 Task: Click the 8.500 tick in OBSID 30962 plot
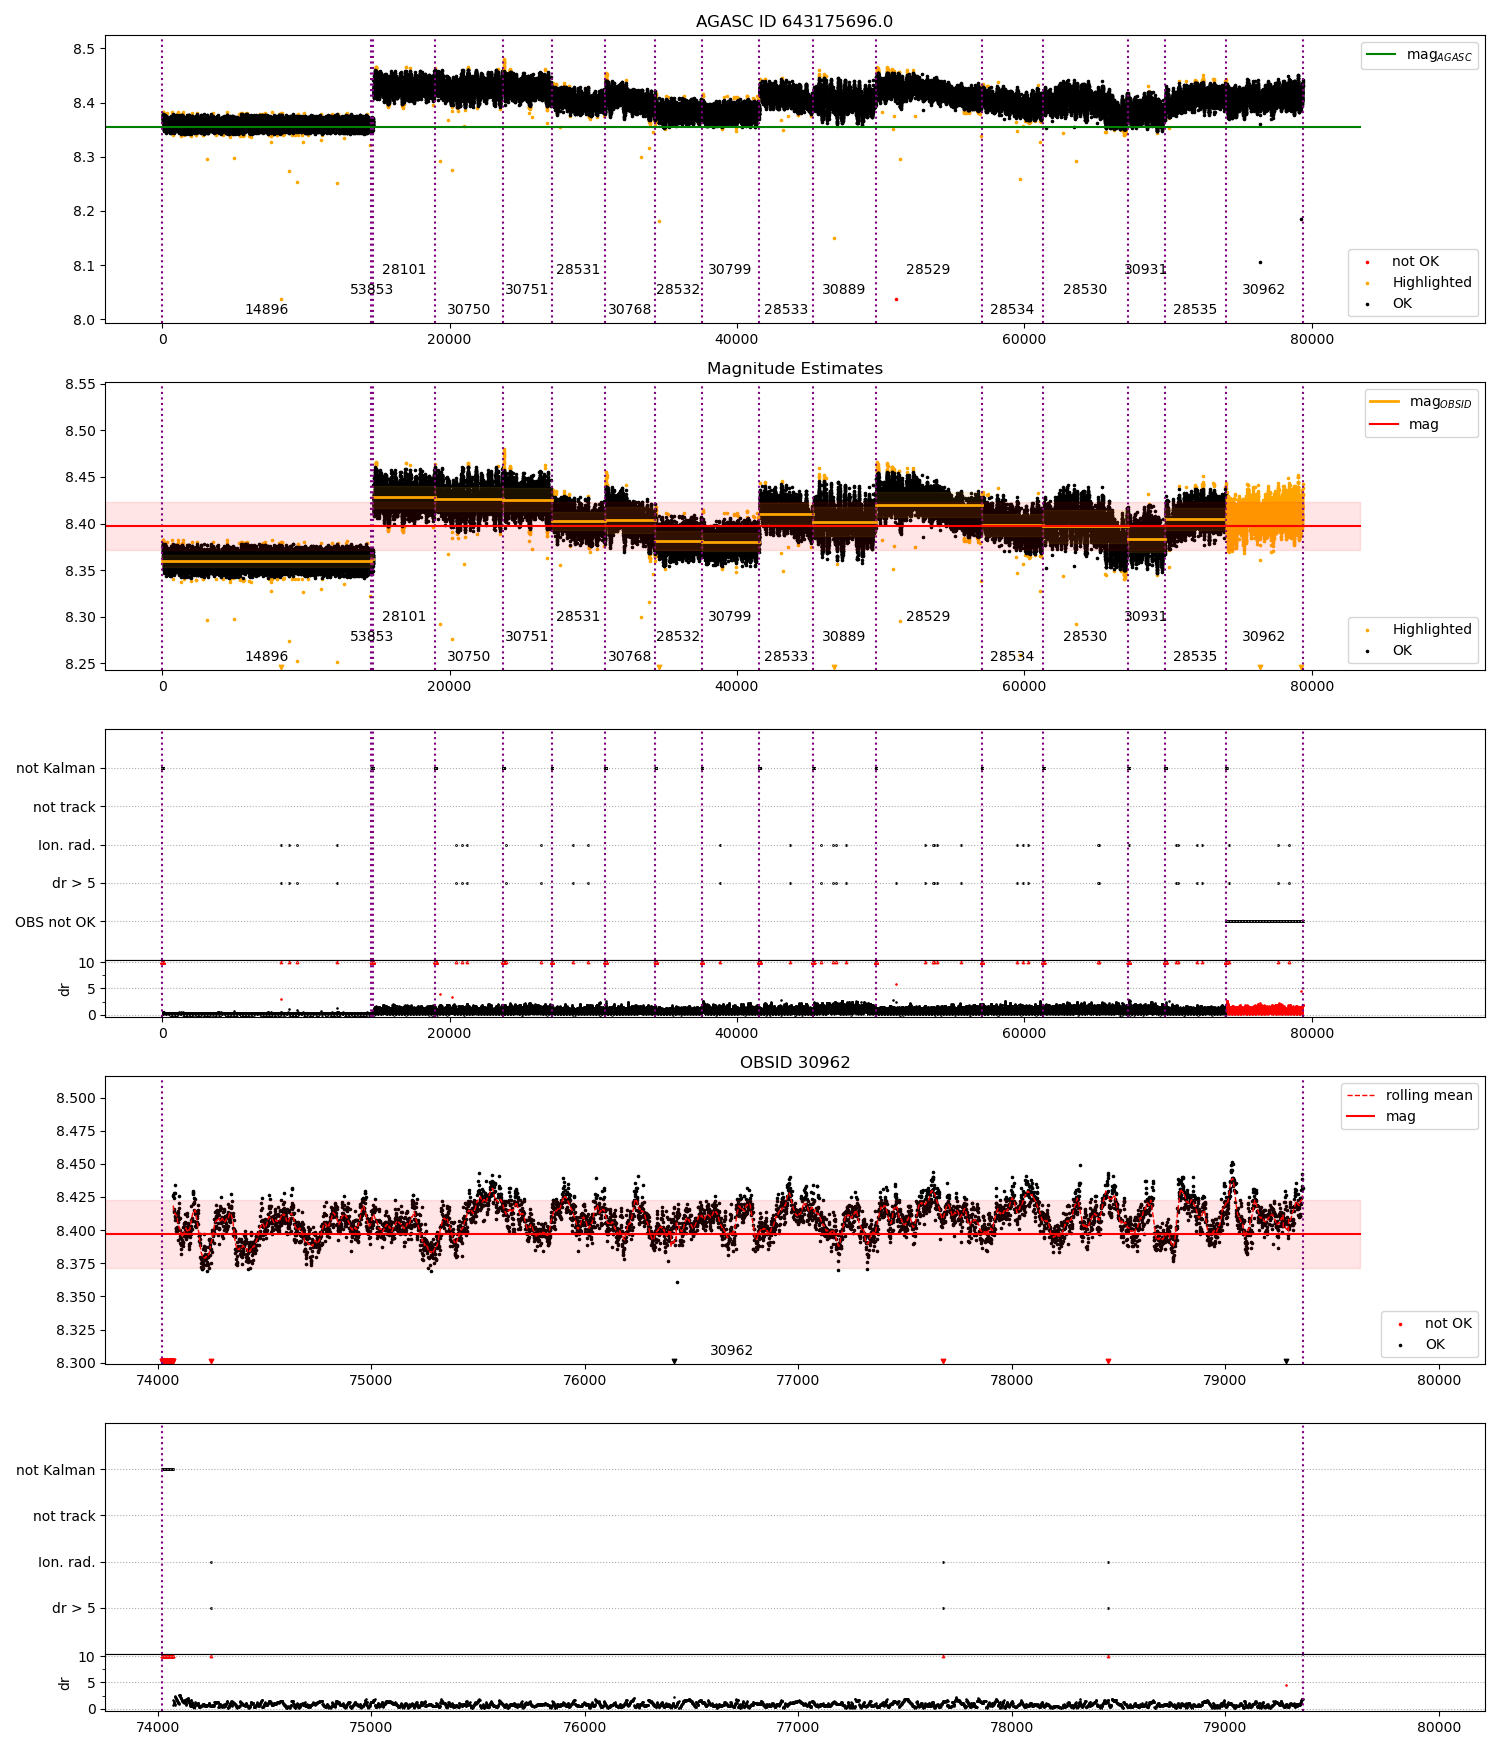coord(75,1099)
